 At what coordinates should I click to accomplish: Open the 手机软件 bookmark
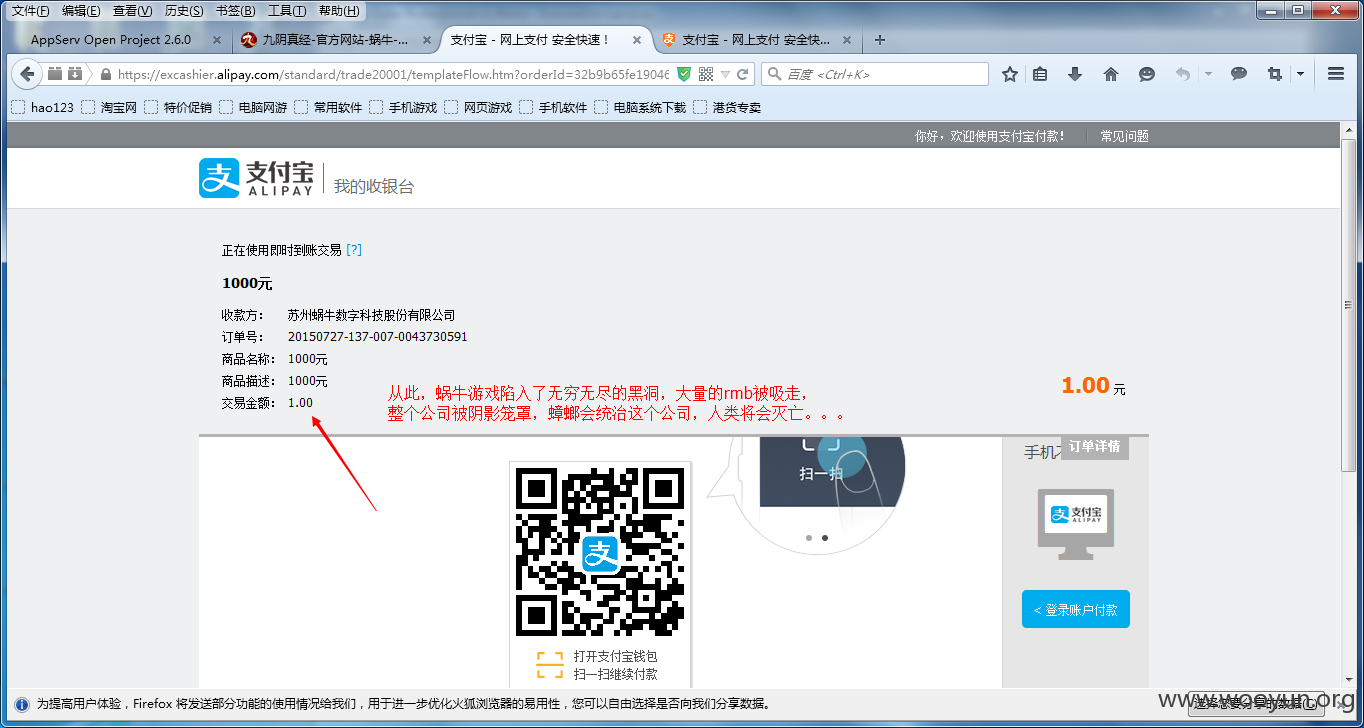553,107
